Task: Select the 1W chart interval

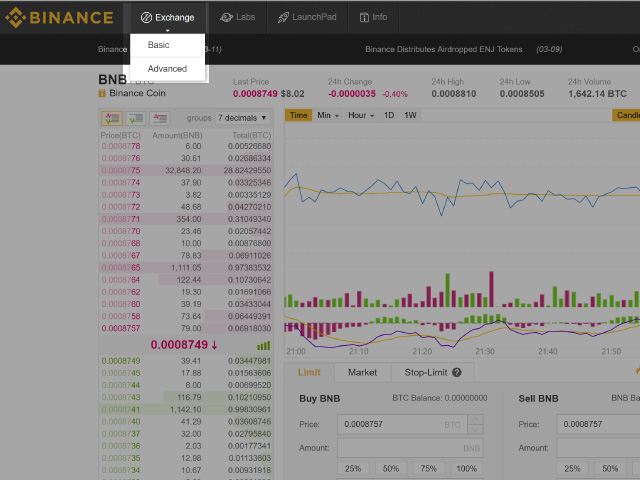Action: click(410, 115)
